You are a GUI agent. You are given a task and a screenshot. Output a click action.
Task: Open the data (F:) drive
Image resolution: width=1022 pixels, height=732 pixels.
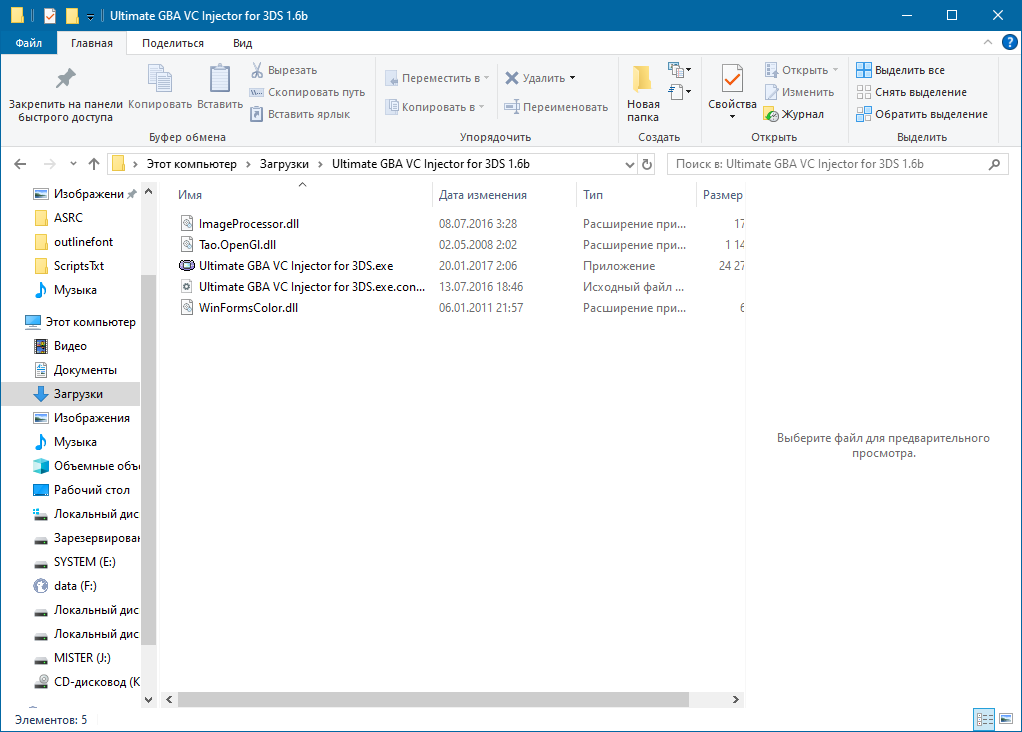click(x=75, y=586)
